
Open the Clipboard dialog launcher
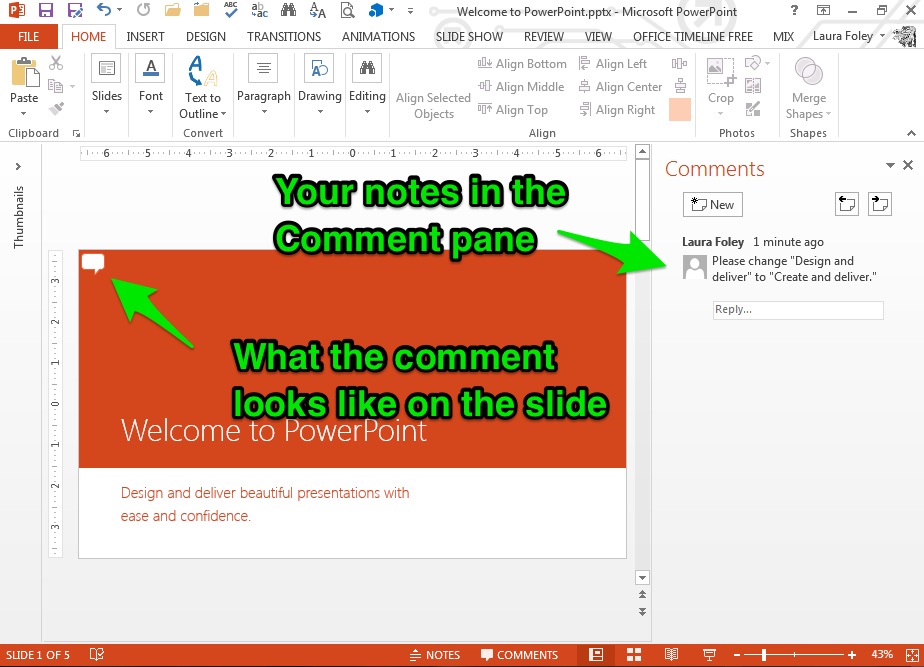click(x=76, y=134)
